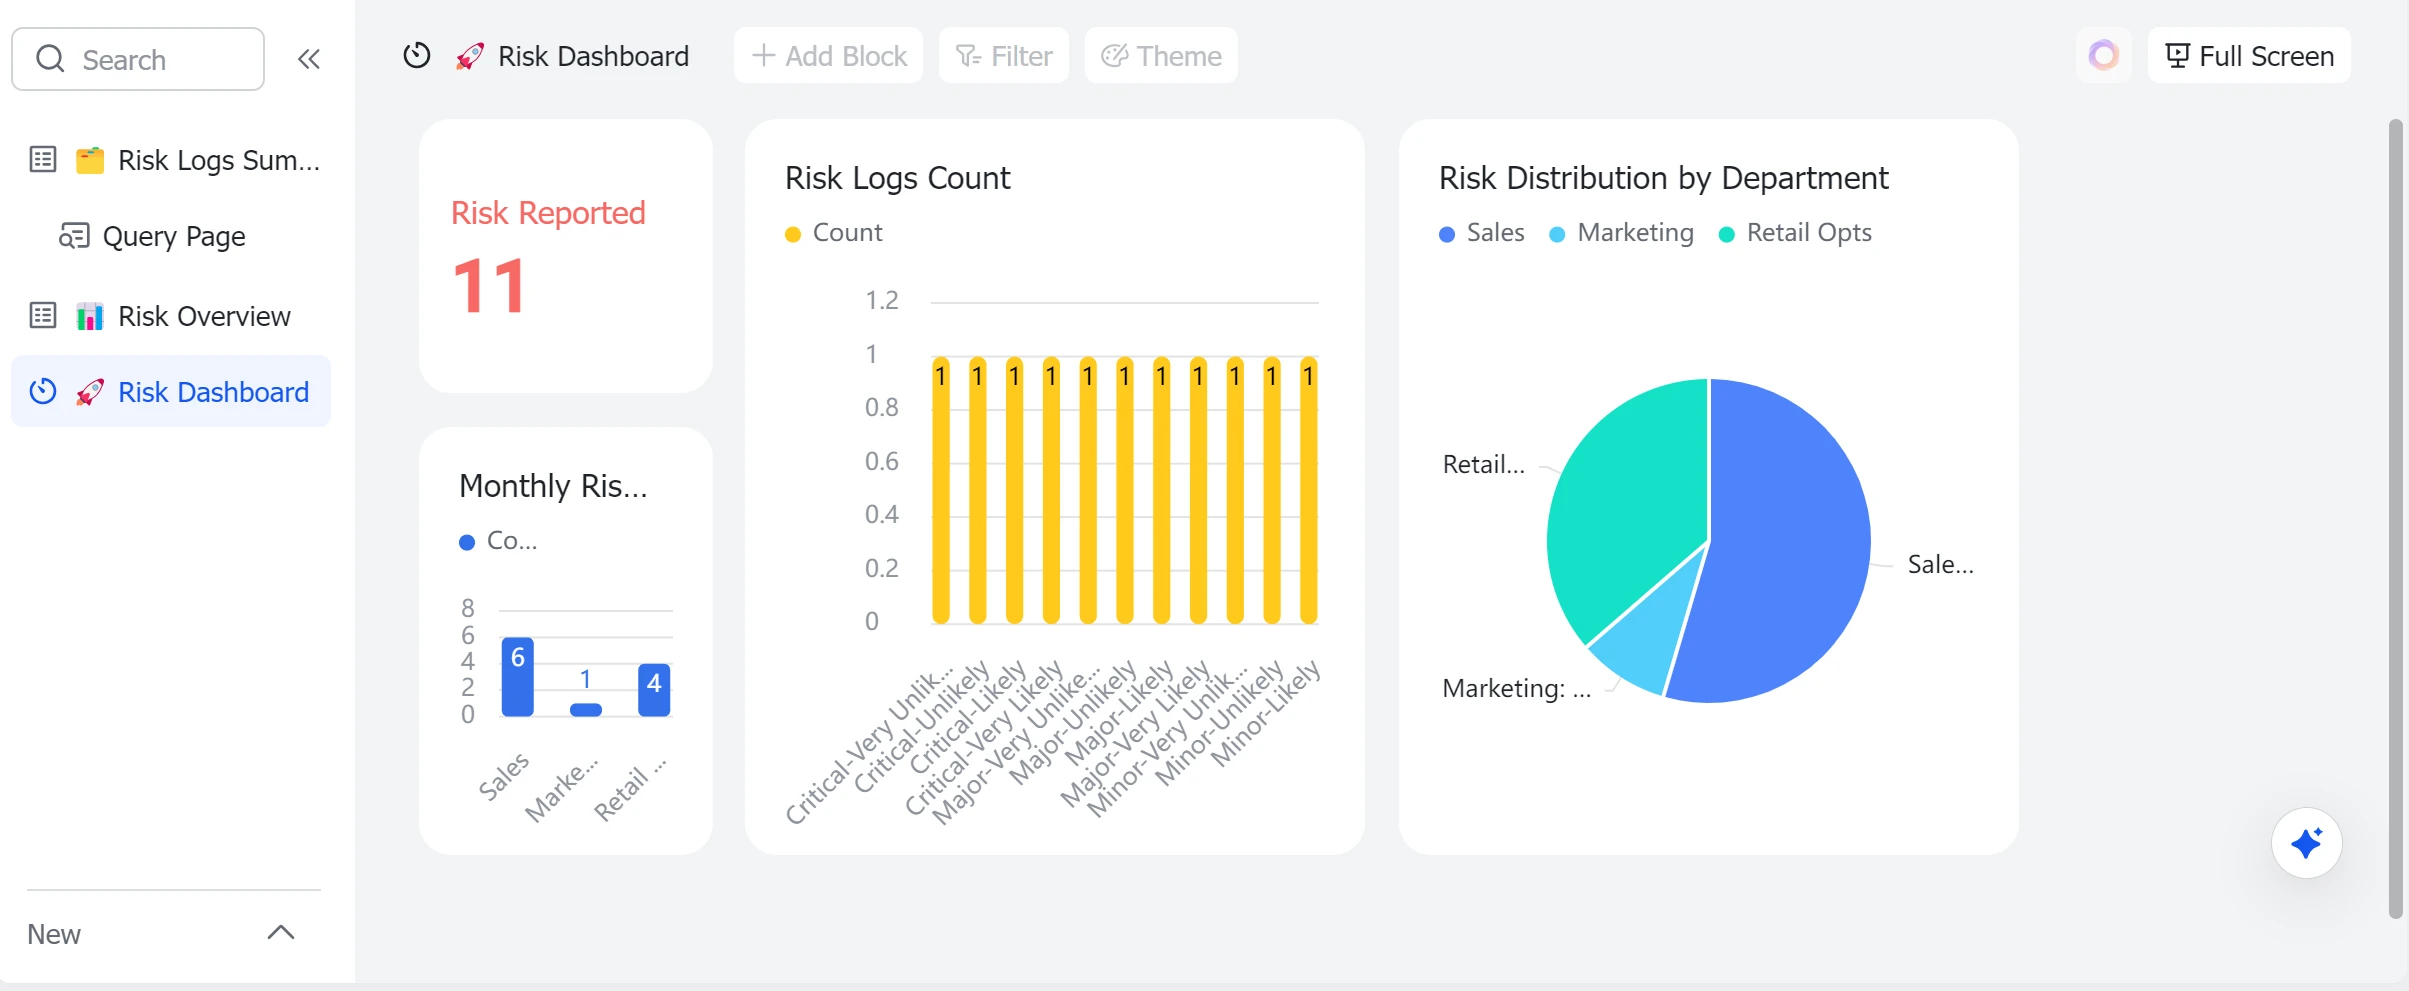Open the Theme picker
Screen dimensions: 2409x991
[1161, 56]
